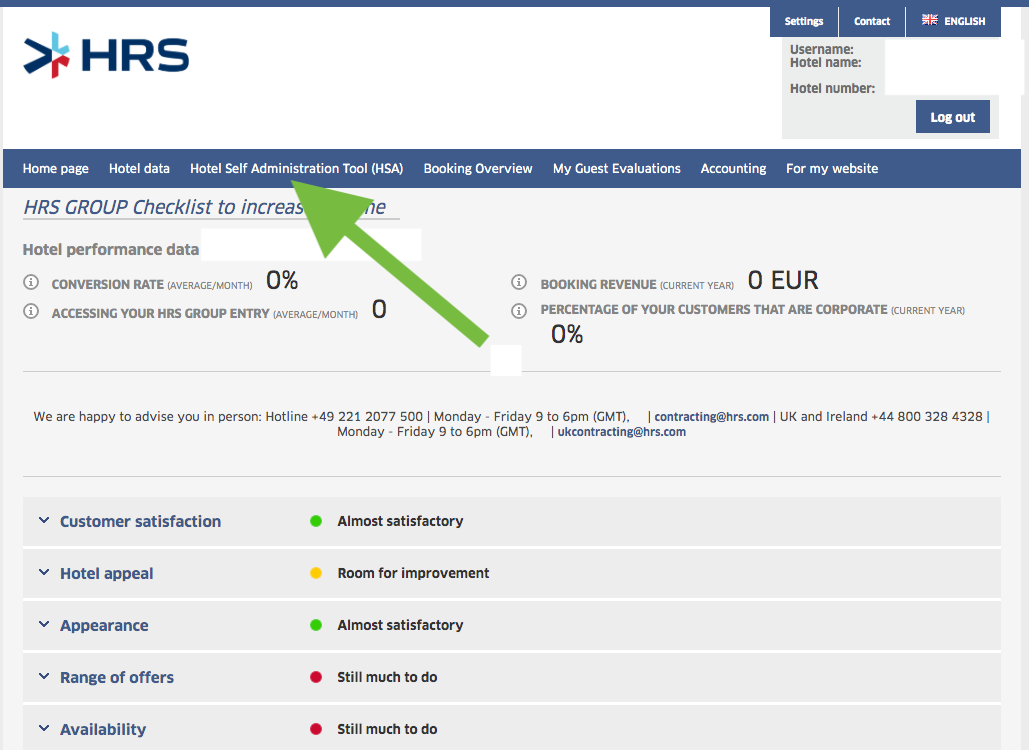The height and width of the screenshot is (750, 1029).
Task: Click Hotel appeal section title
Action: point(106,573)
